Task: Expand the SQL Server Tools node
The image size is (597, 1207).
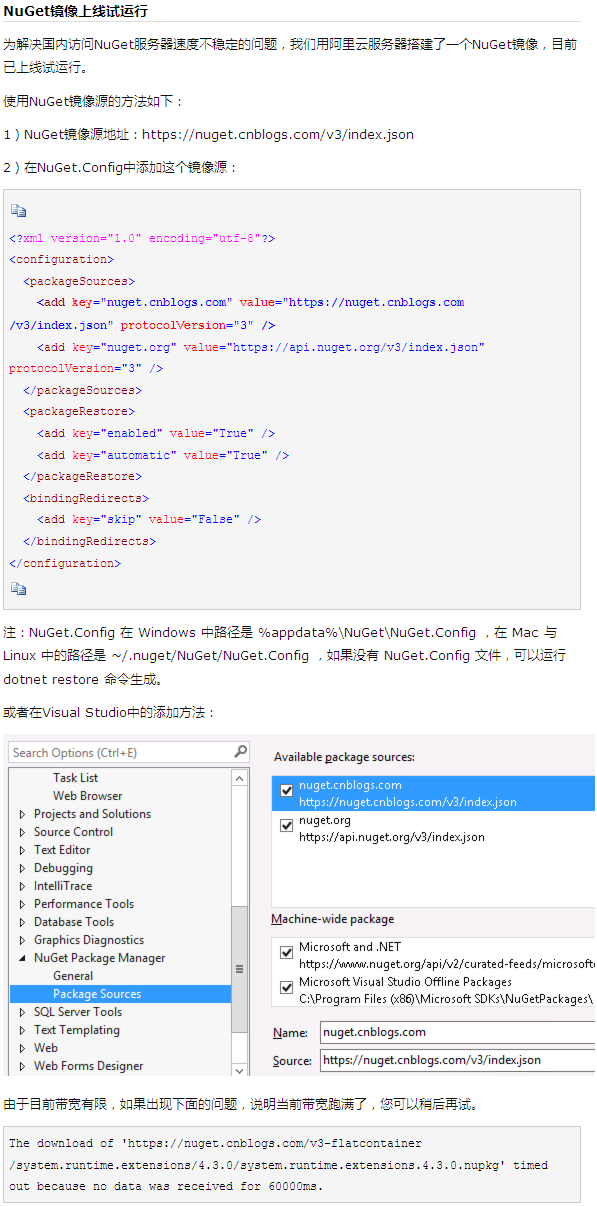Action: tap(23, 1012)
